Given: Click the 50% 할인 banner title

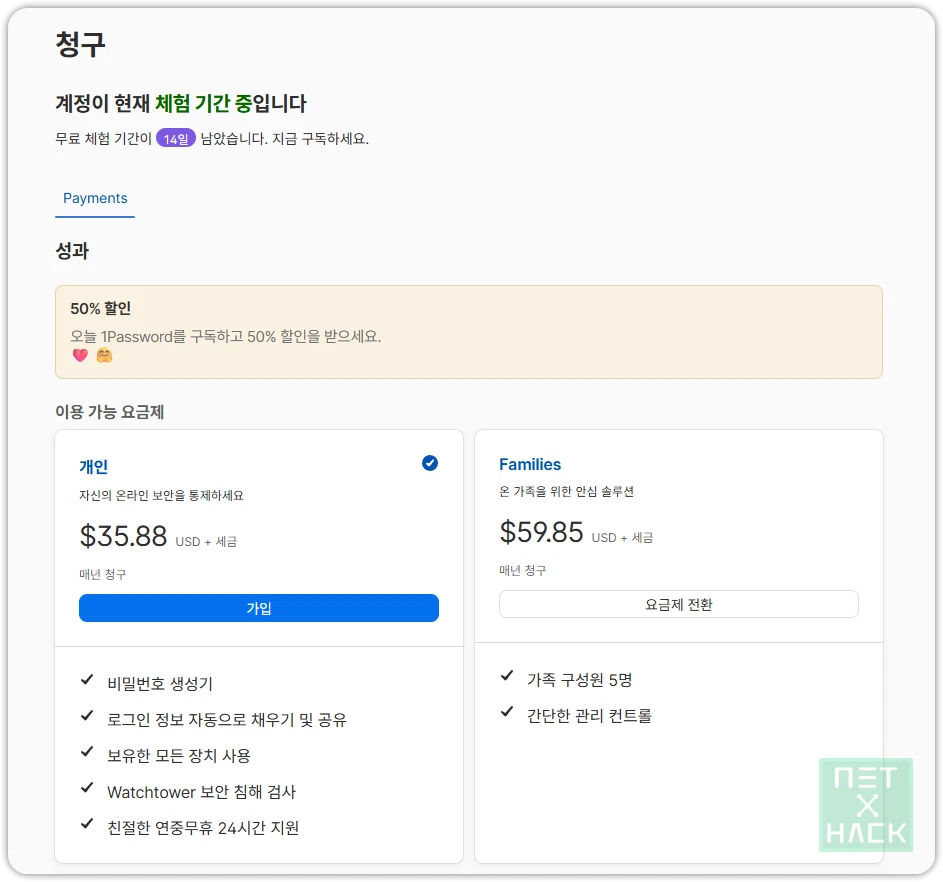Looking at the screenshot, I should [x=100, y=308].
